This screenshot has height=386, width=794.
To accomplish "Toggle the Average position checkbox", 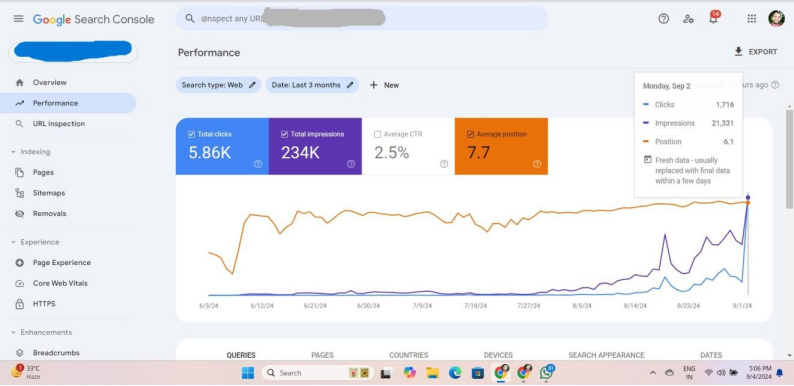I will 470,134.
